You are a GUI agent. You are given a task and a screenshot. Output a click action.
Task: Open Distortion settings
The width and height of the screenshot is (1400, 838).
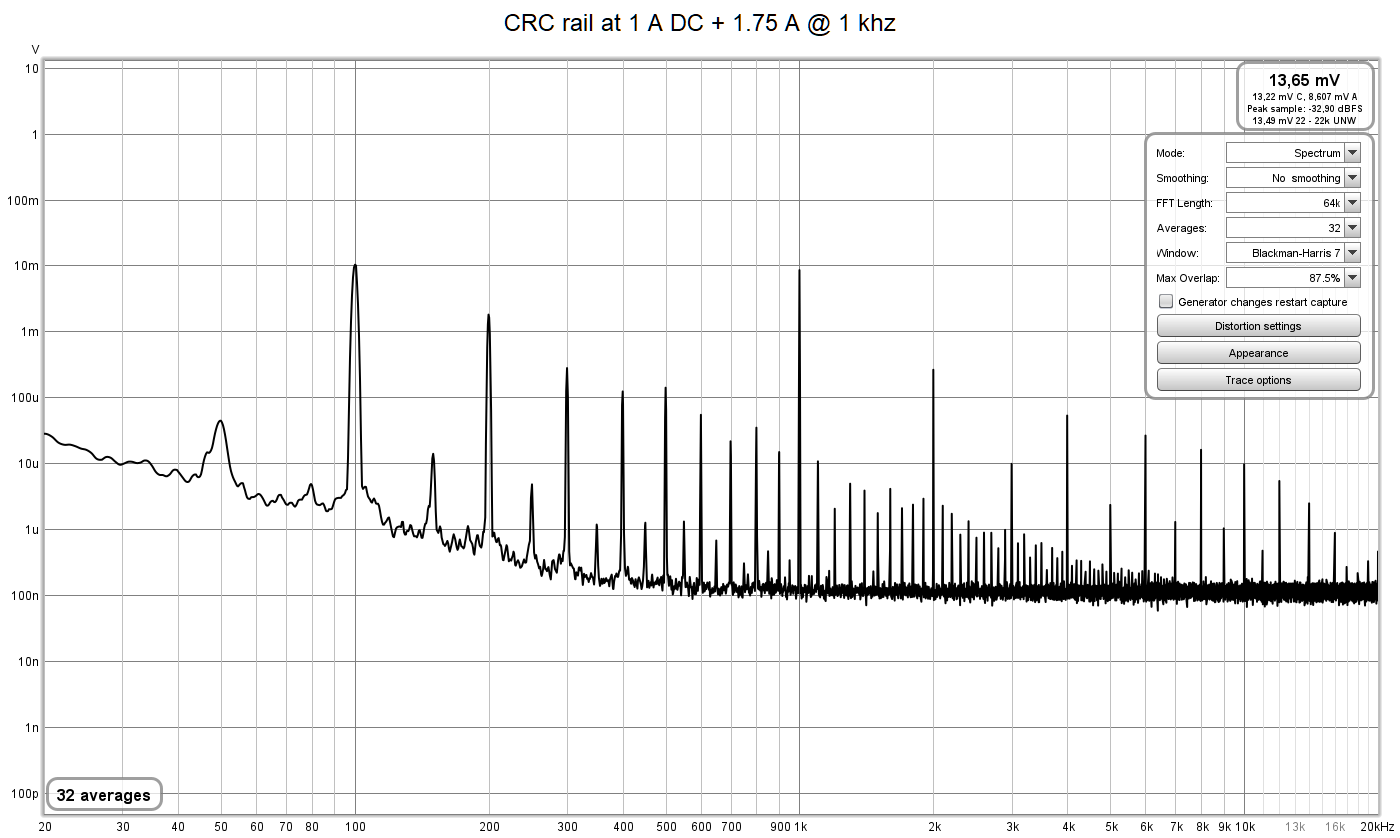(x=1258, y=326)
